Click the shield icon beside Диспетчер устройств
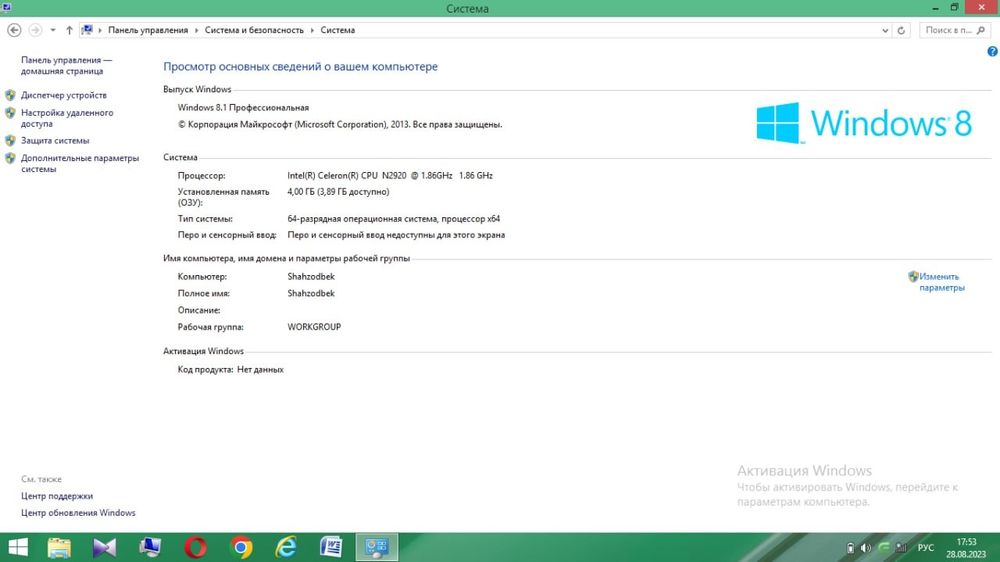Viewport: 1000px width, 562px height. (x=10, y=95)
